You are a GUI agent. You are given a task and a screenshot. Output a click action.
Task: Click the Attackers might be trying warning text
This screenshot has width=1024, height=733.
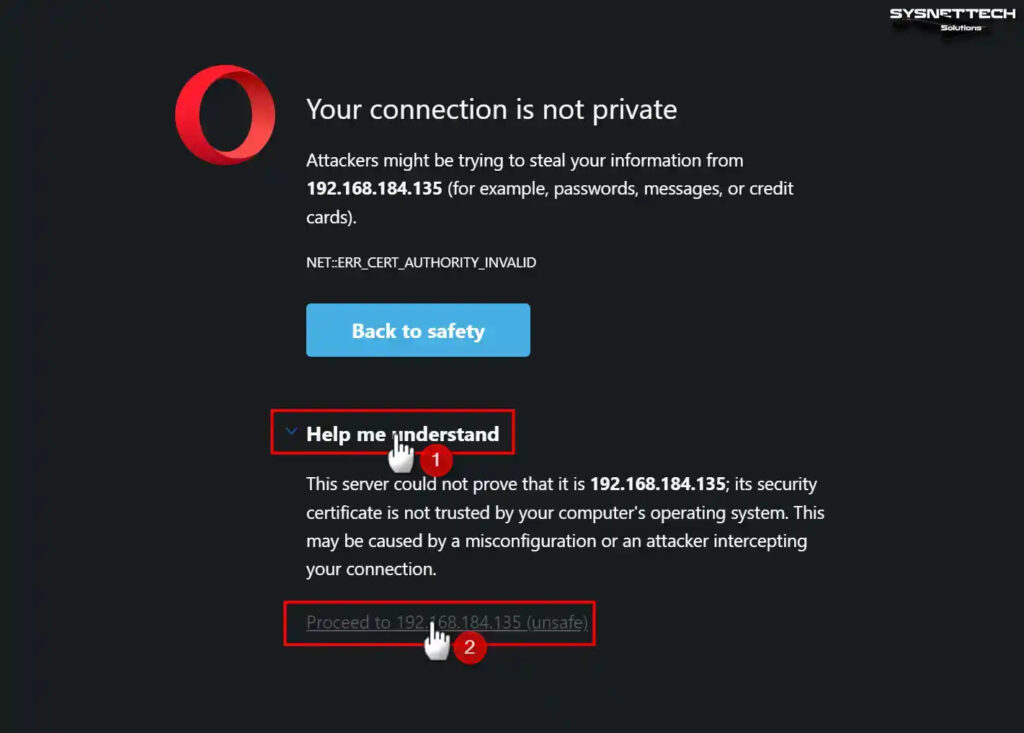click(x=550, y=189)
